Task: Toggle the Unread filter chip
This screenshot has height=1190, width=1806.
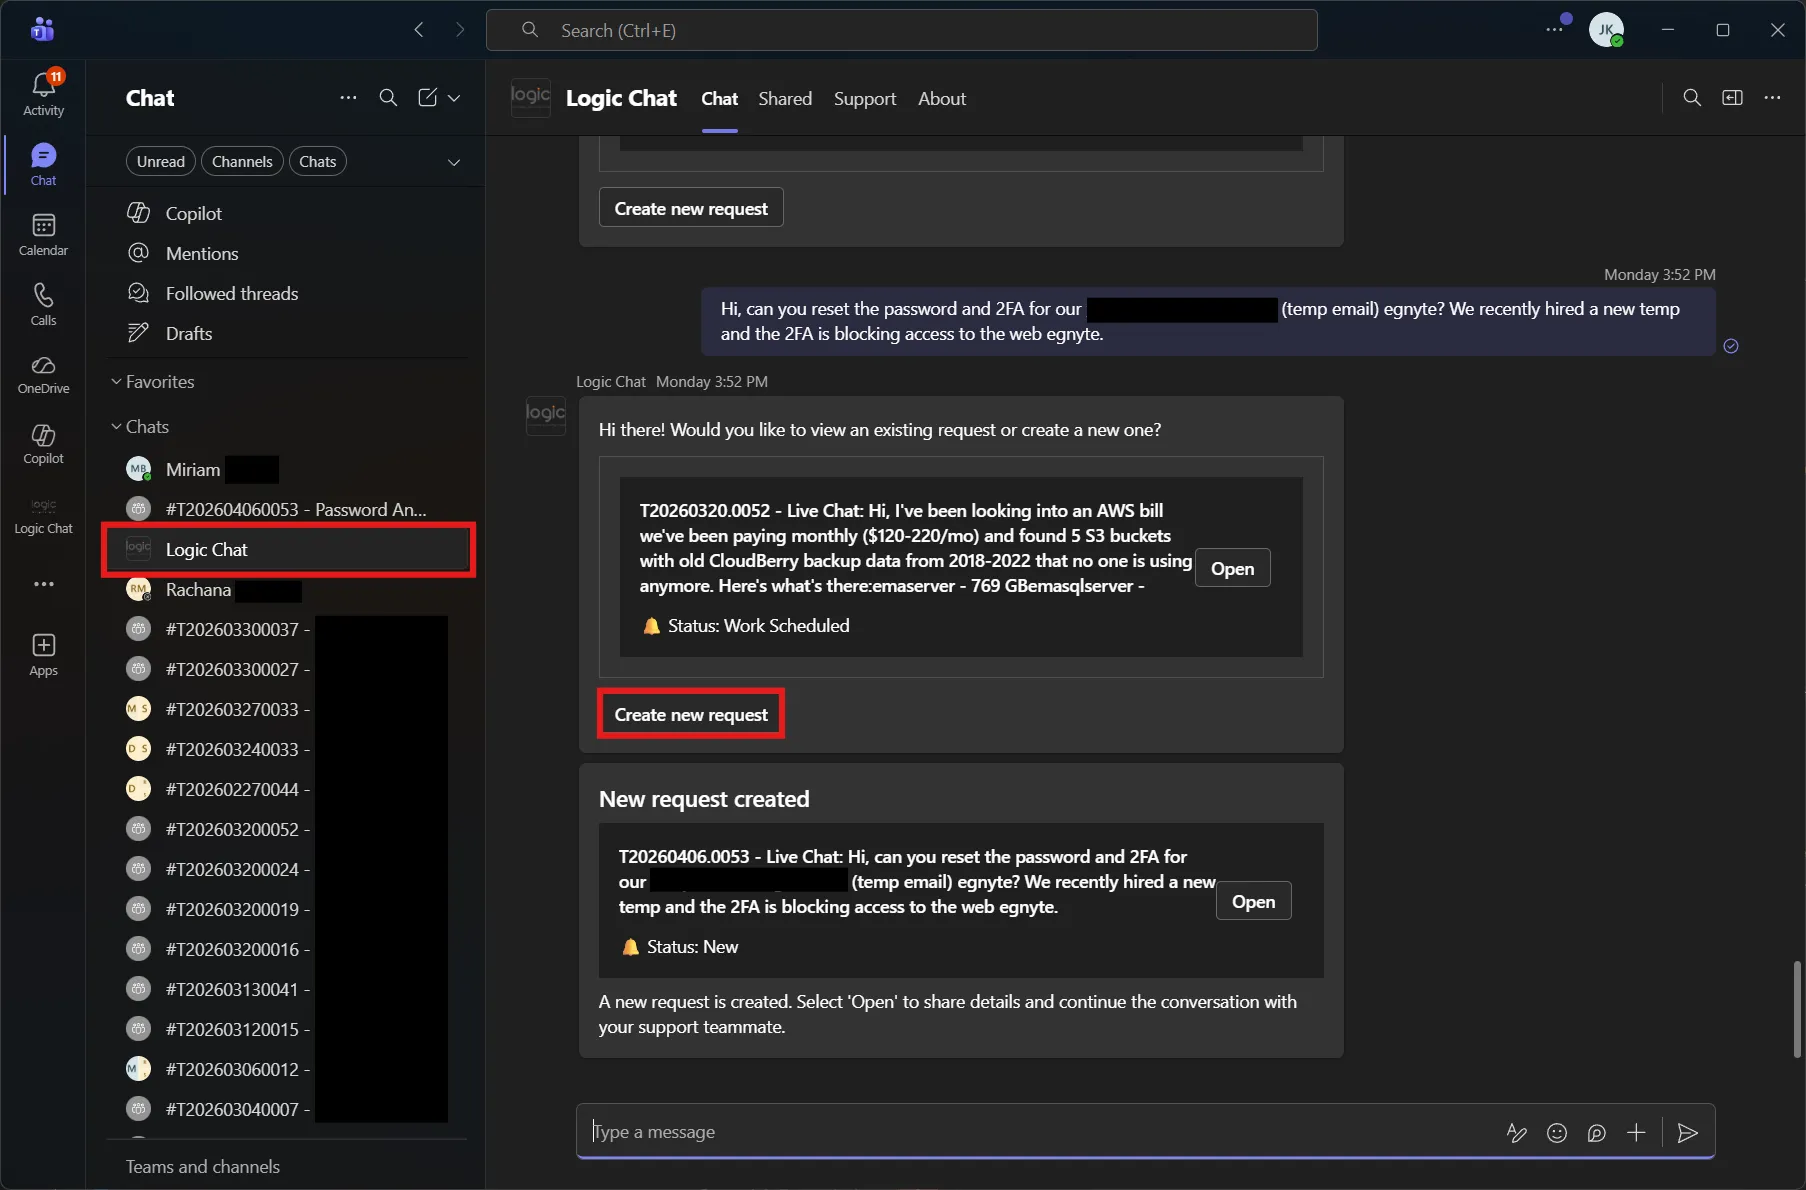Action: tap(161, 161)
